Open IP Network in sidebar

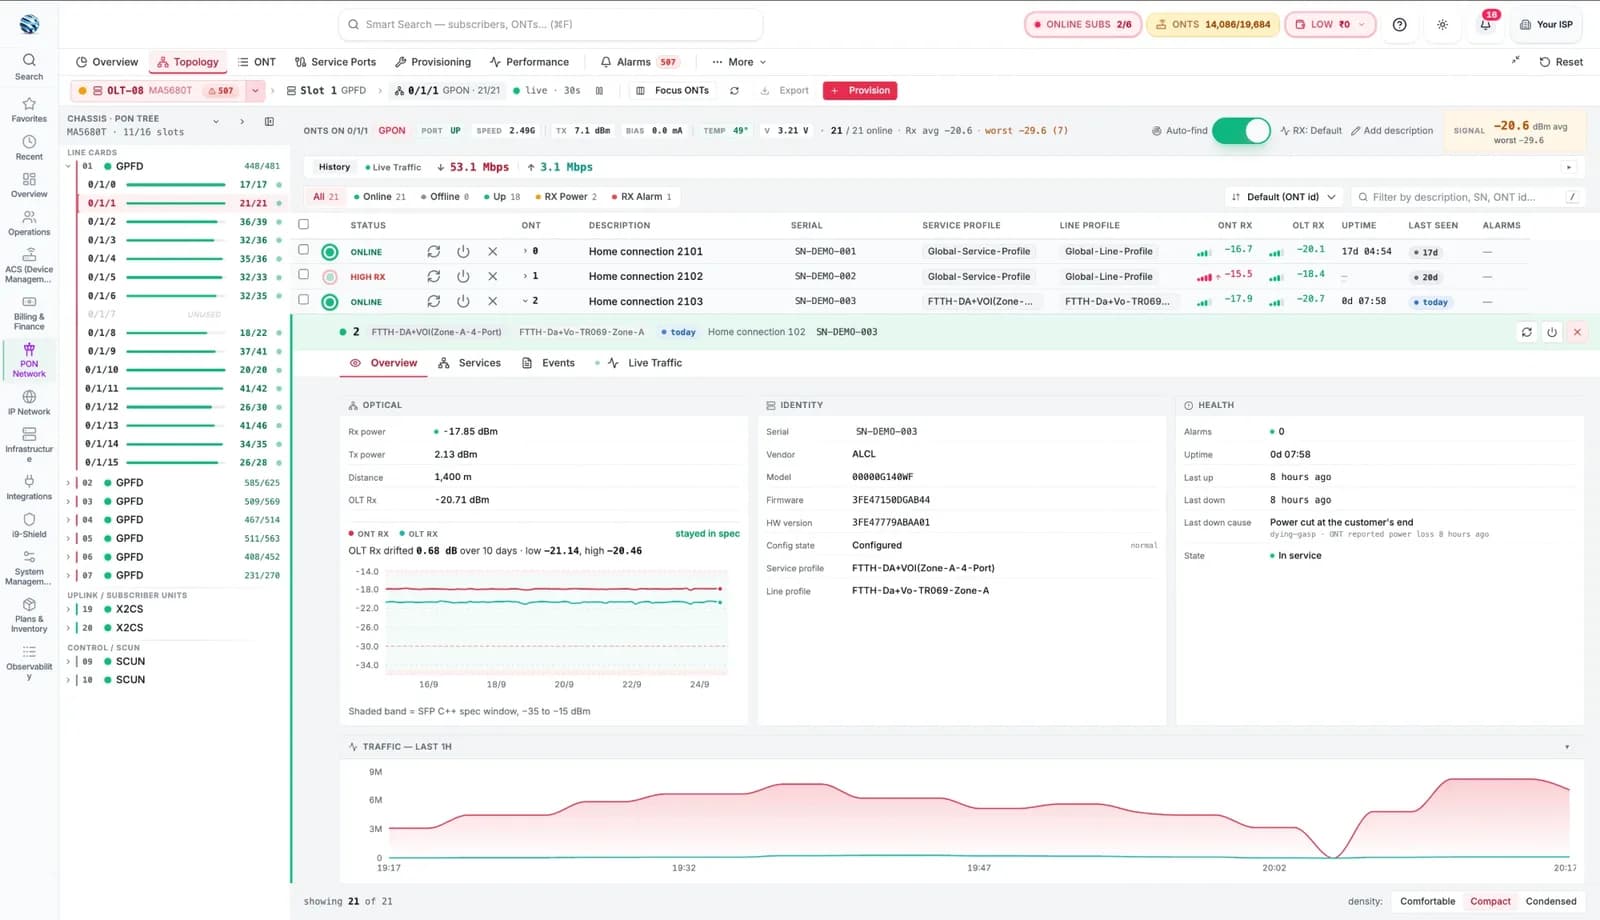pos(29,402)
